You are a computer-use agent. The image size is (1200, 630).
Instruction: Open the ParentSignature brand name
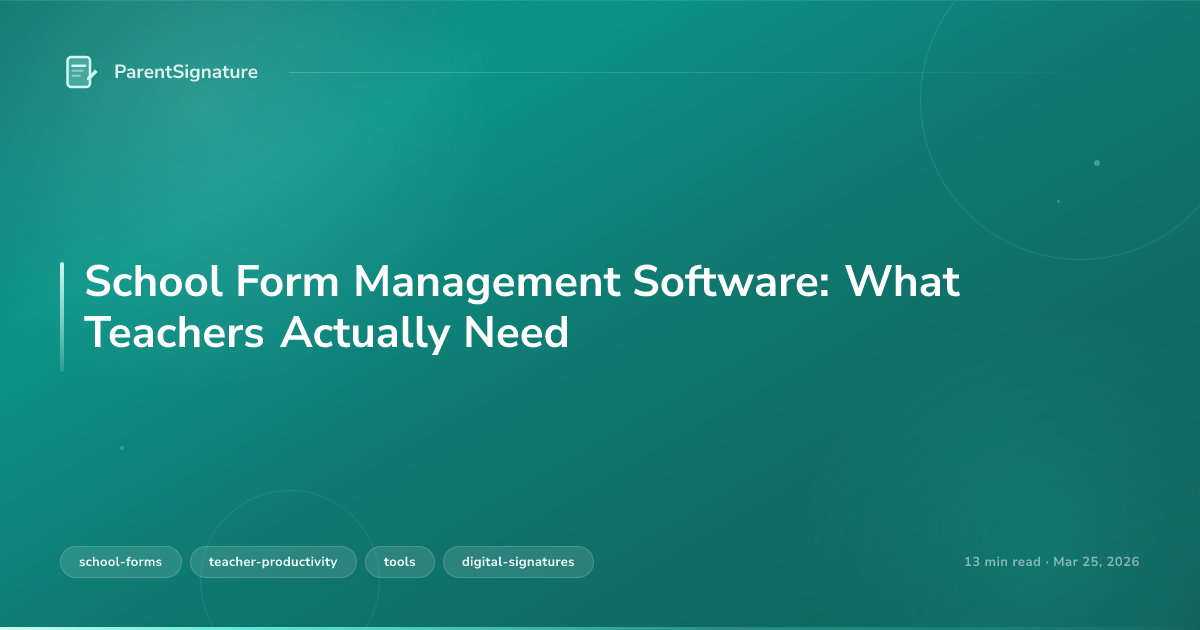point(186,72)
